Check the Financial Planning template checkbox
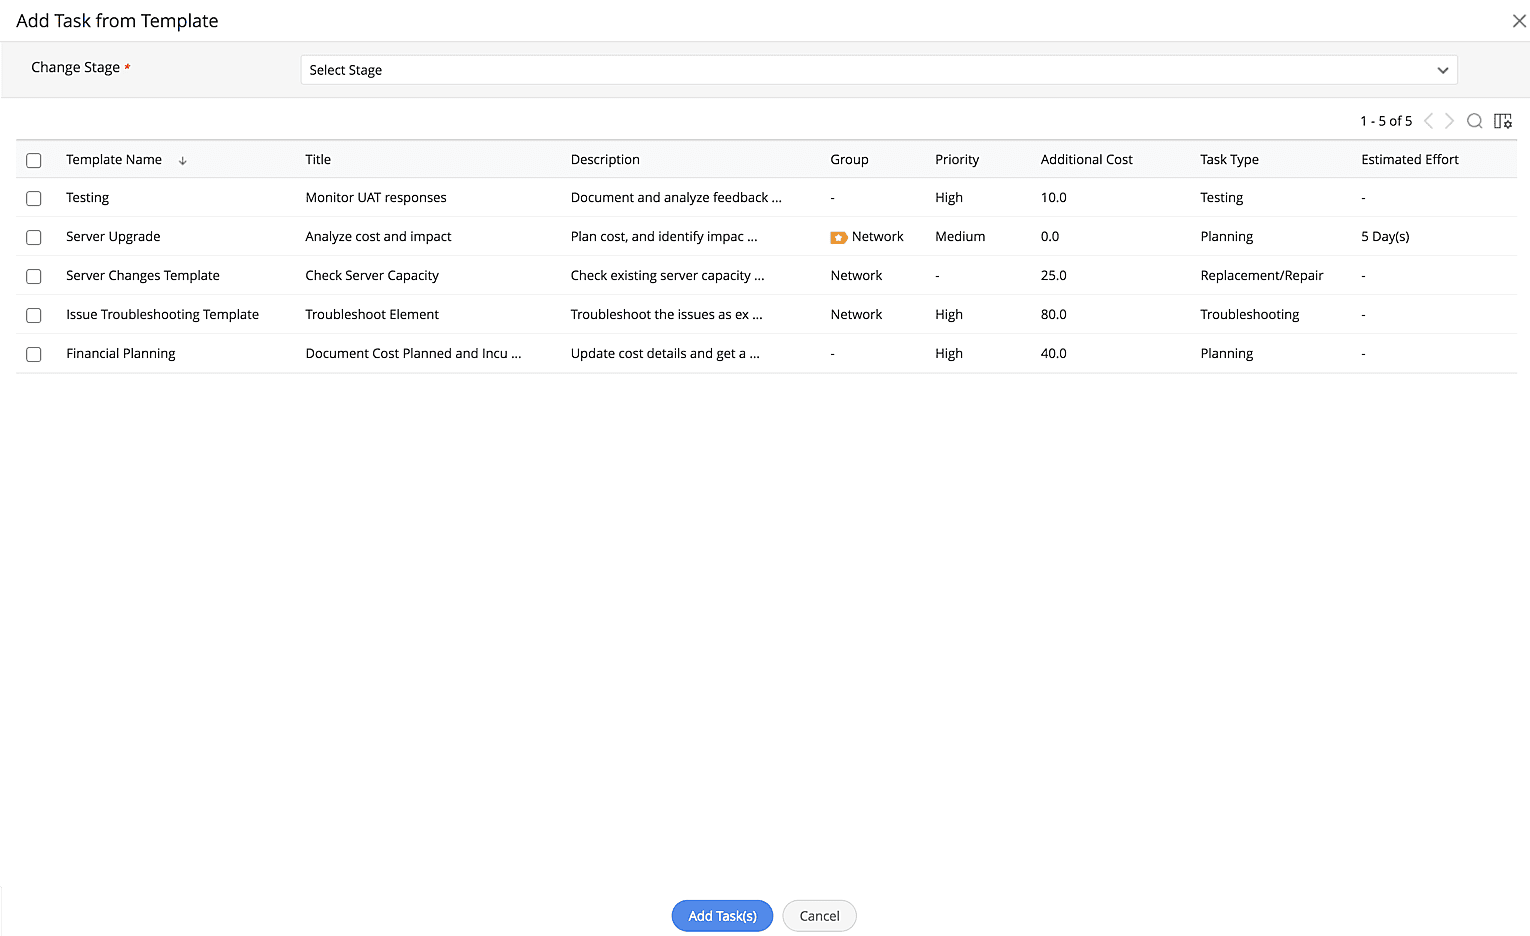 [34, 354]
